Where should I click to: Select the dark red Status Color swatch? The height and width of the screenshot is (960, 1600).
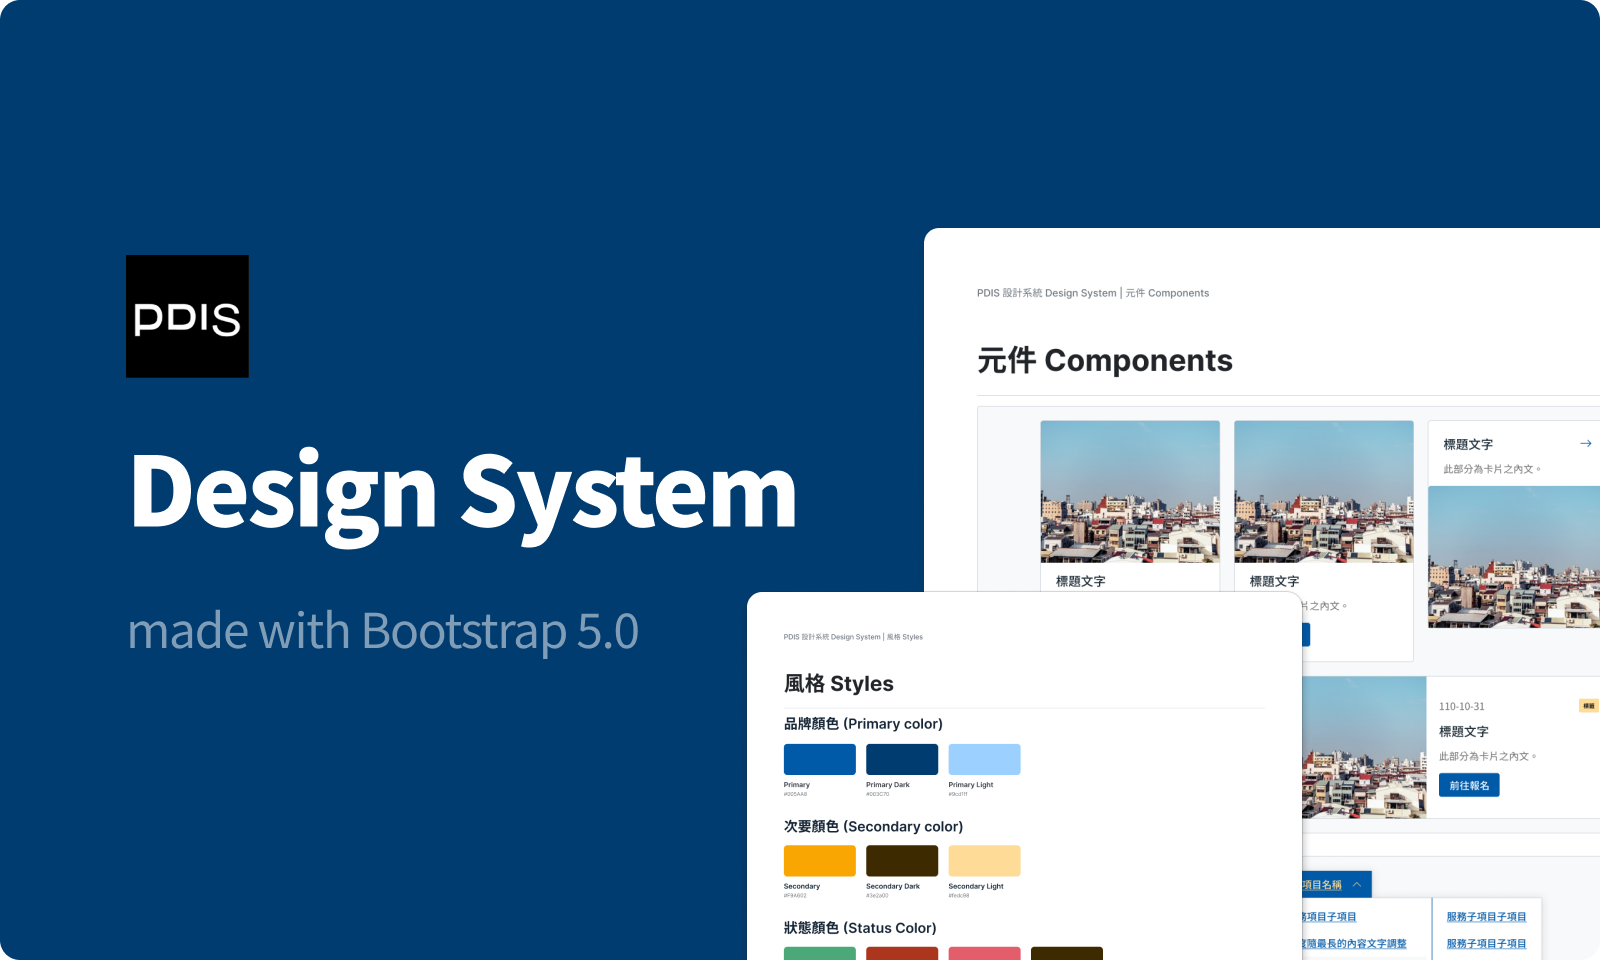tap(902, 953)
